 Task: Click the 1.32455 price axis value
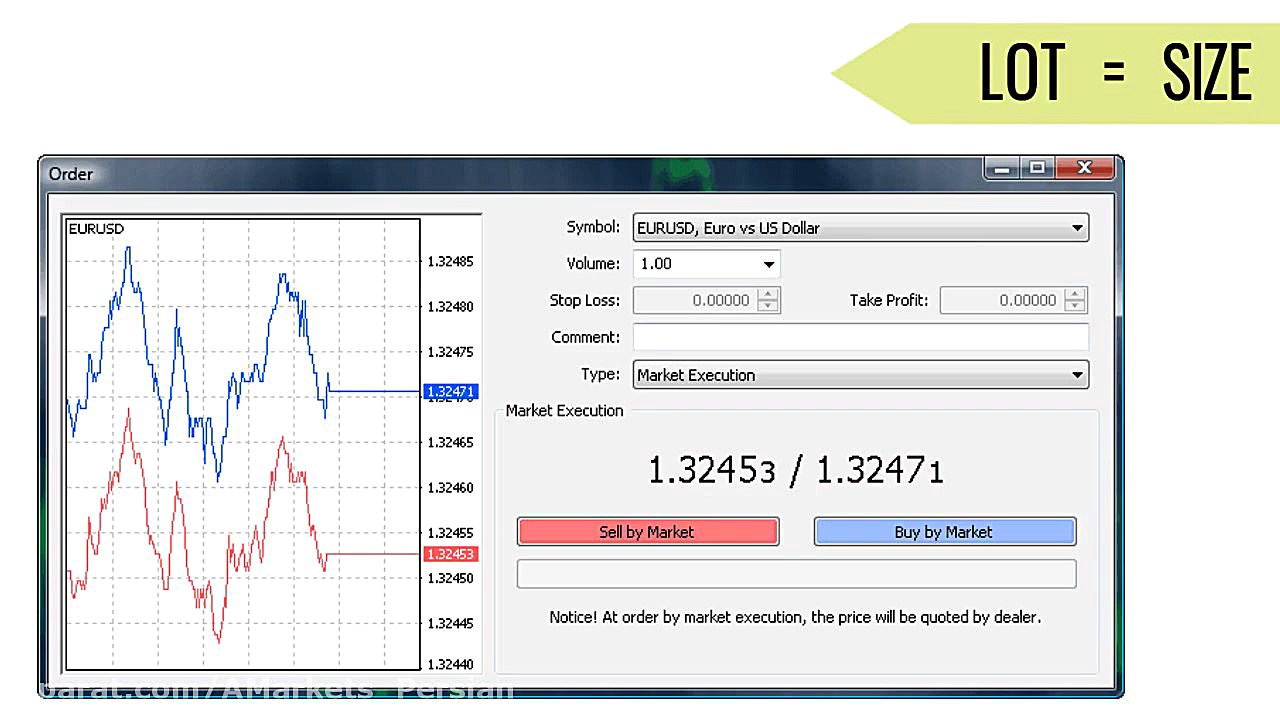(450, 533)
